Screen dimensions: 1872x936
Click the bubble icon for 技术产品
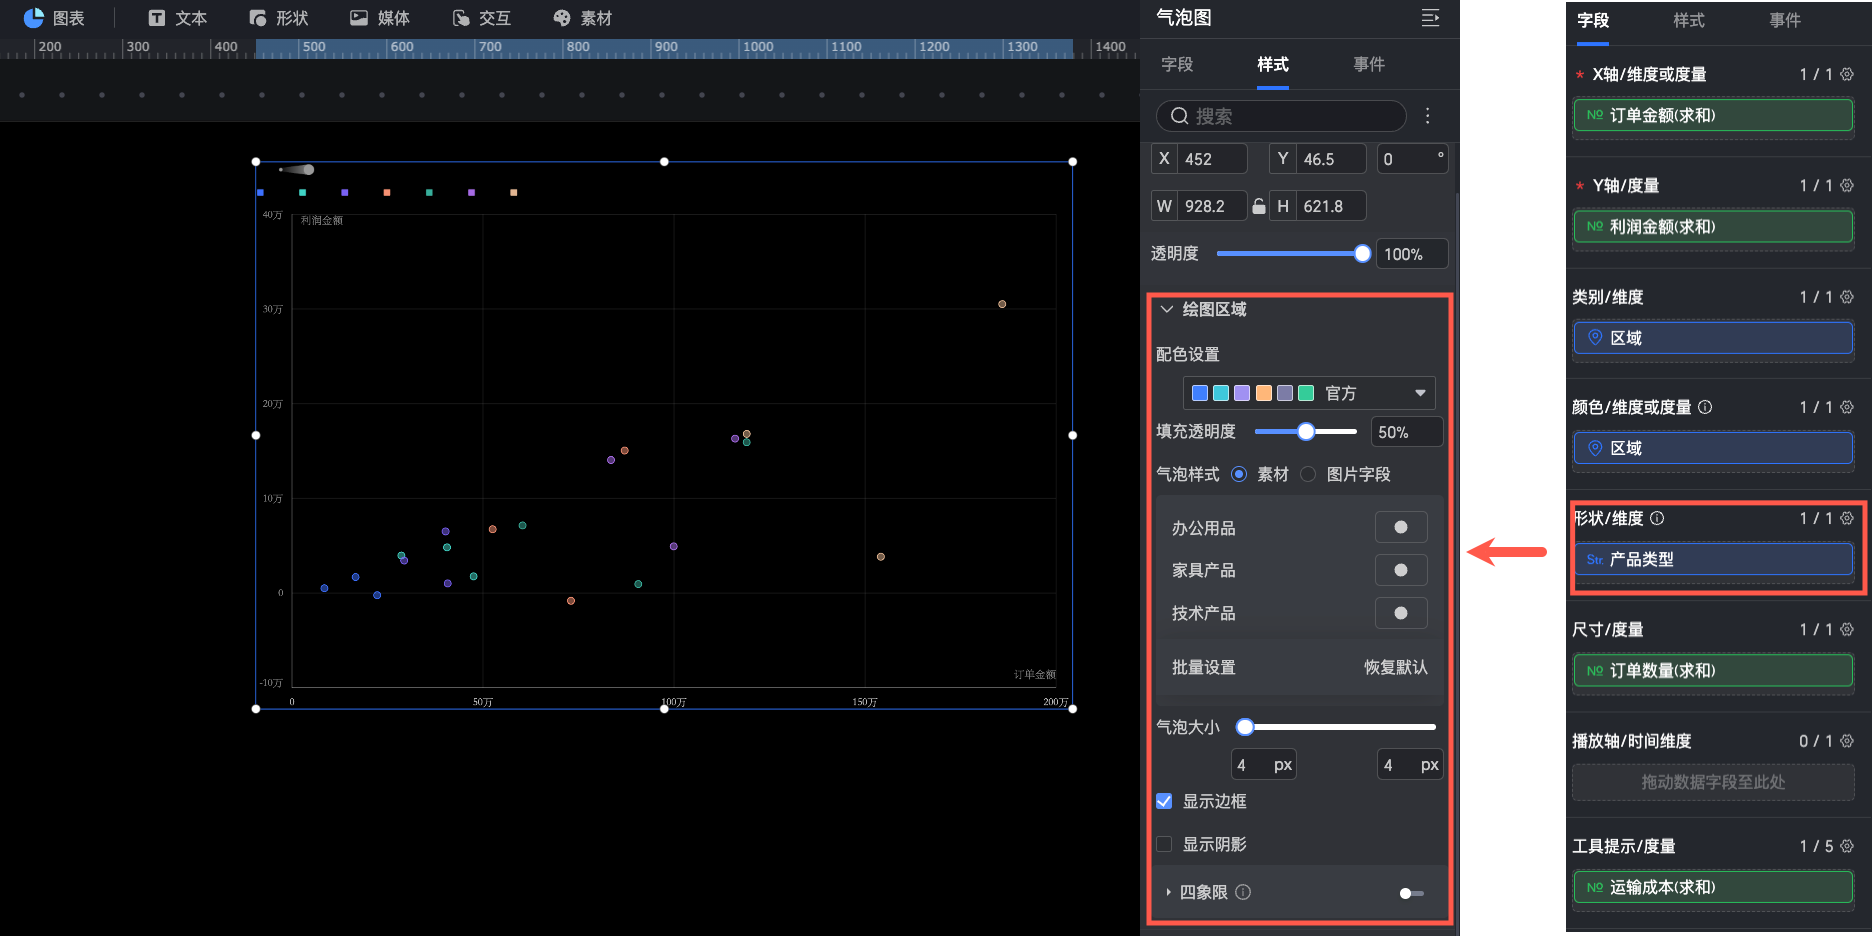pyautogui.click(x=1401, y=613)
